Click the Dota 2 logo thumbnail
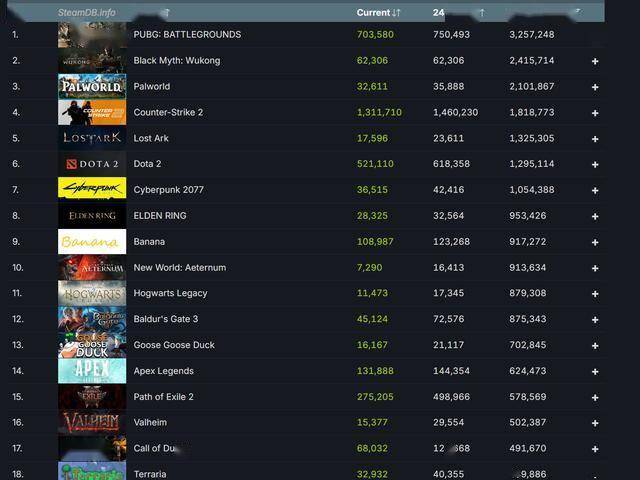This screenshot has width=640, height=480. click(x=92, y=164)
